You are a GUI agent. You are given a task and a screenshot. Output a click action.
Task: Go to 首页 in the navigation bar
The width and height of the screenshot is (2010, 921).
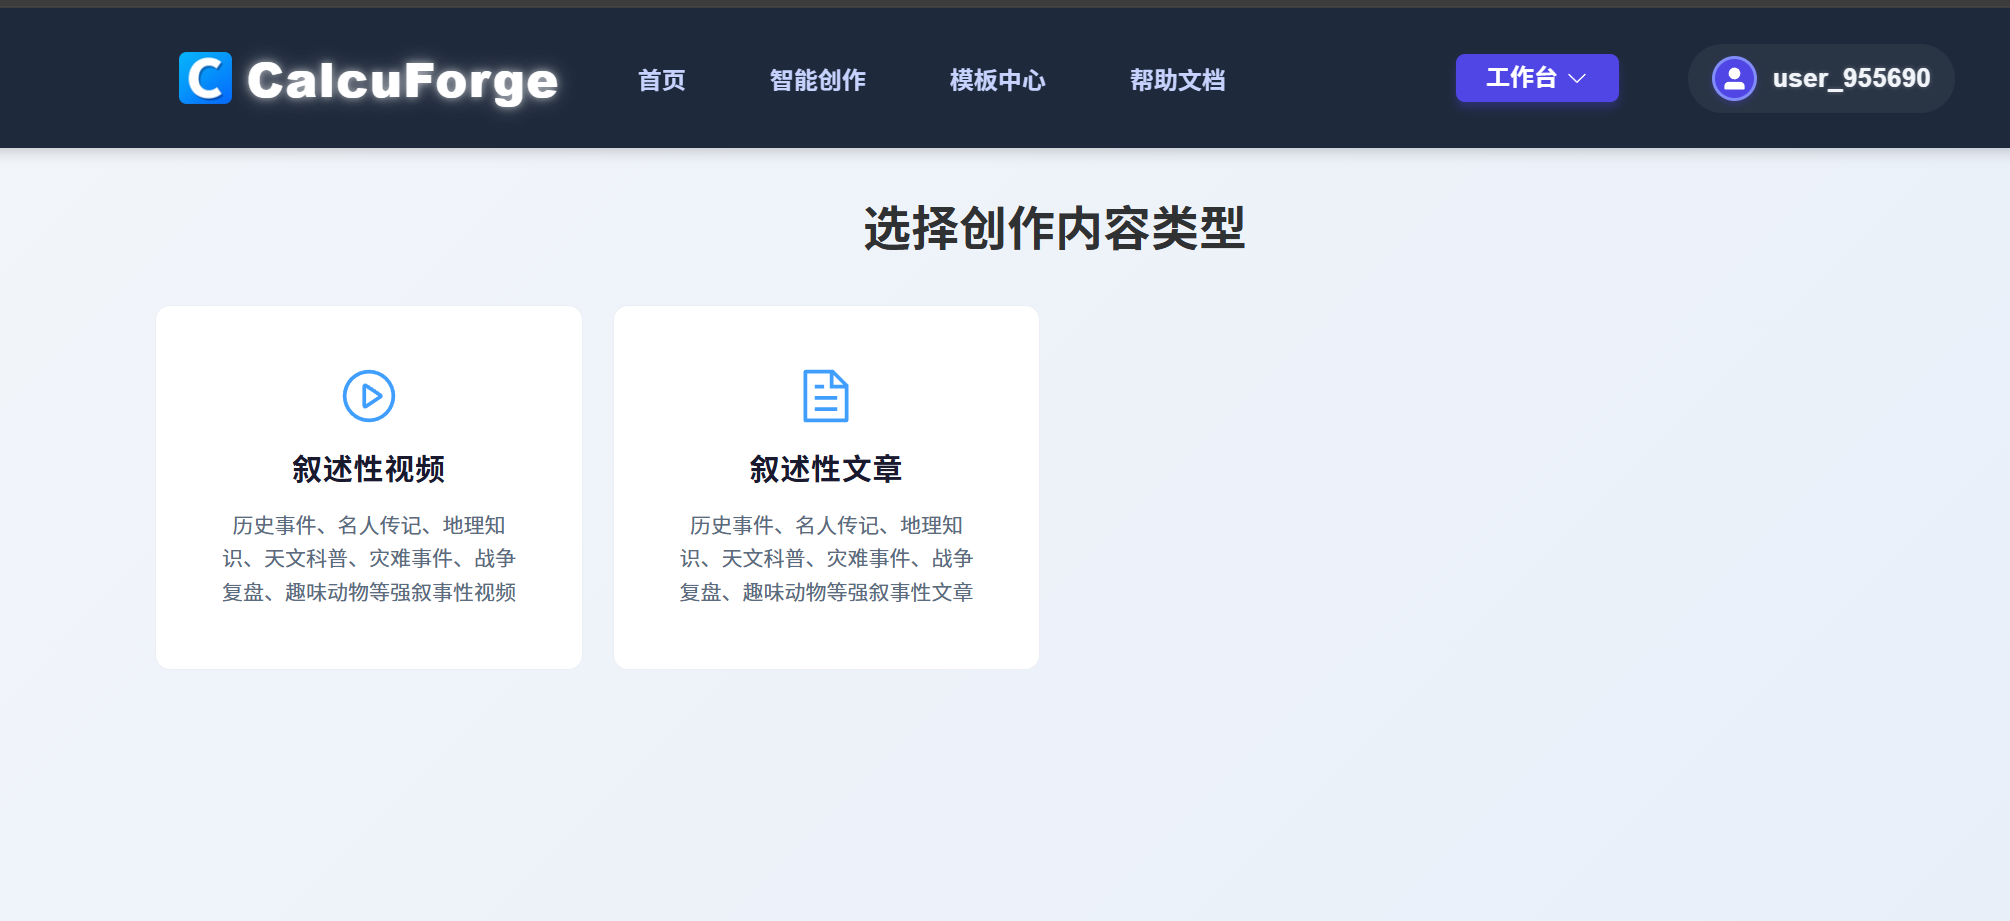[662, 80]
